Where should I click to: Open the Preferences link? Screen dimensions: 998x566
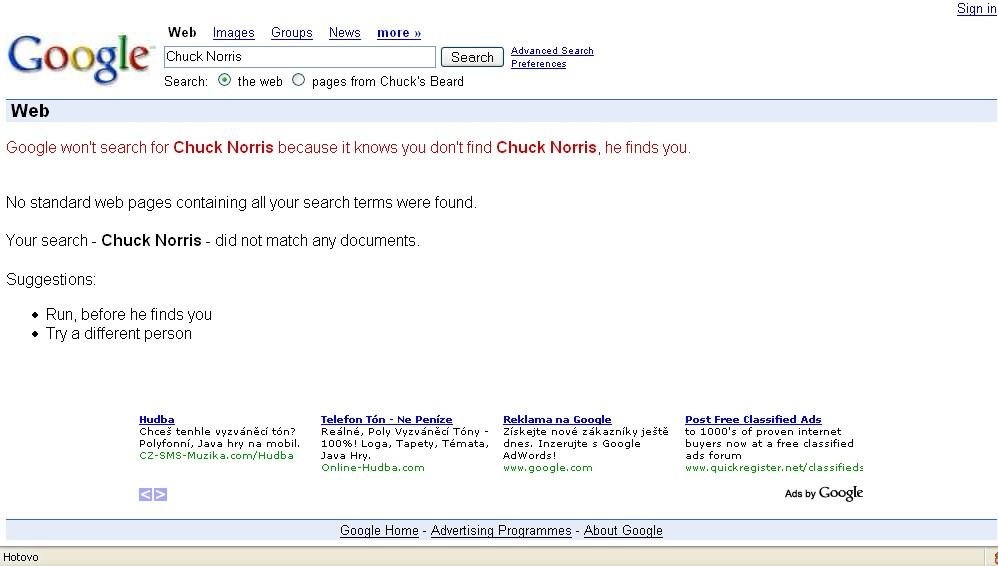tap(538, 64)
